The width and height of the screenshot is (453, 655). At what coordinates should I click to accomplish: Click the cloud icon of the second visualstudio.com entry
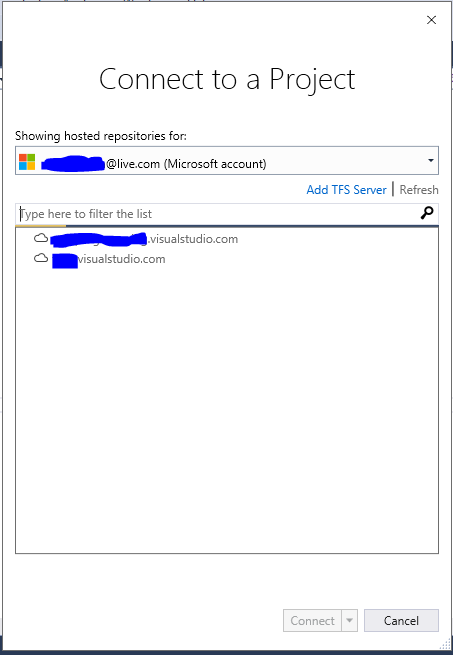pyautogui.click(x=41, y=259)
